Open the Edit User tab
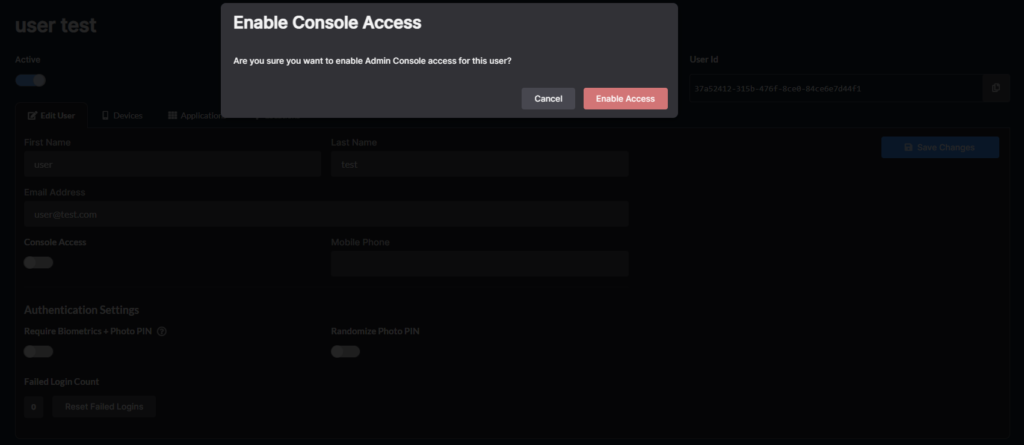The image size is (1024, 445). (52, 116)
